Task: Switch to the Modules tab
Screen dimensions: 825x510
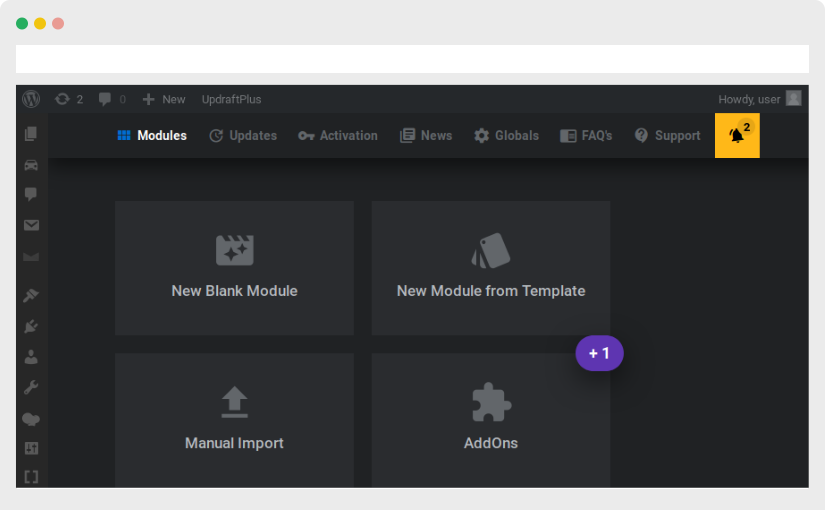Action: pos(152,135)
